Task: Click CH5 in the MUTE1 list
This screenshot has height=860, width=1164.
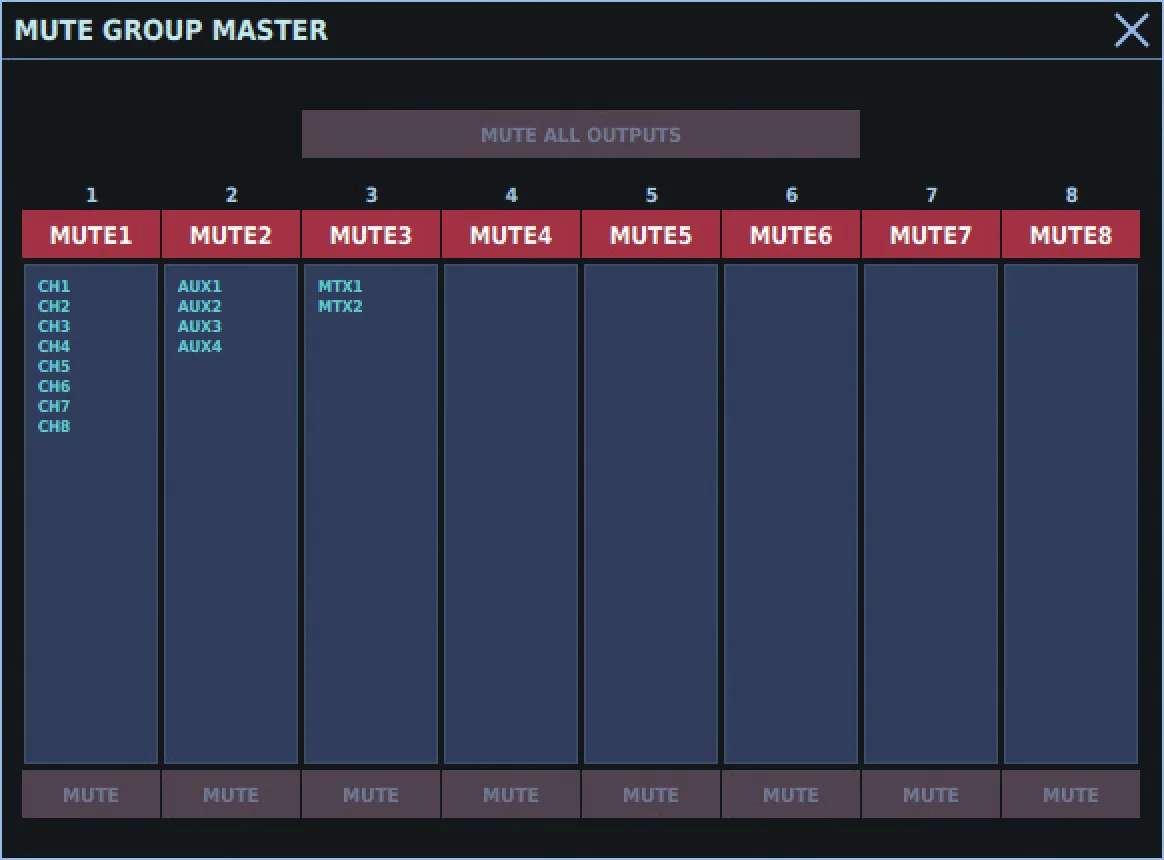Action: pyautogui.click(x=54, y=366)
